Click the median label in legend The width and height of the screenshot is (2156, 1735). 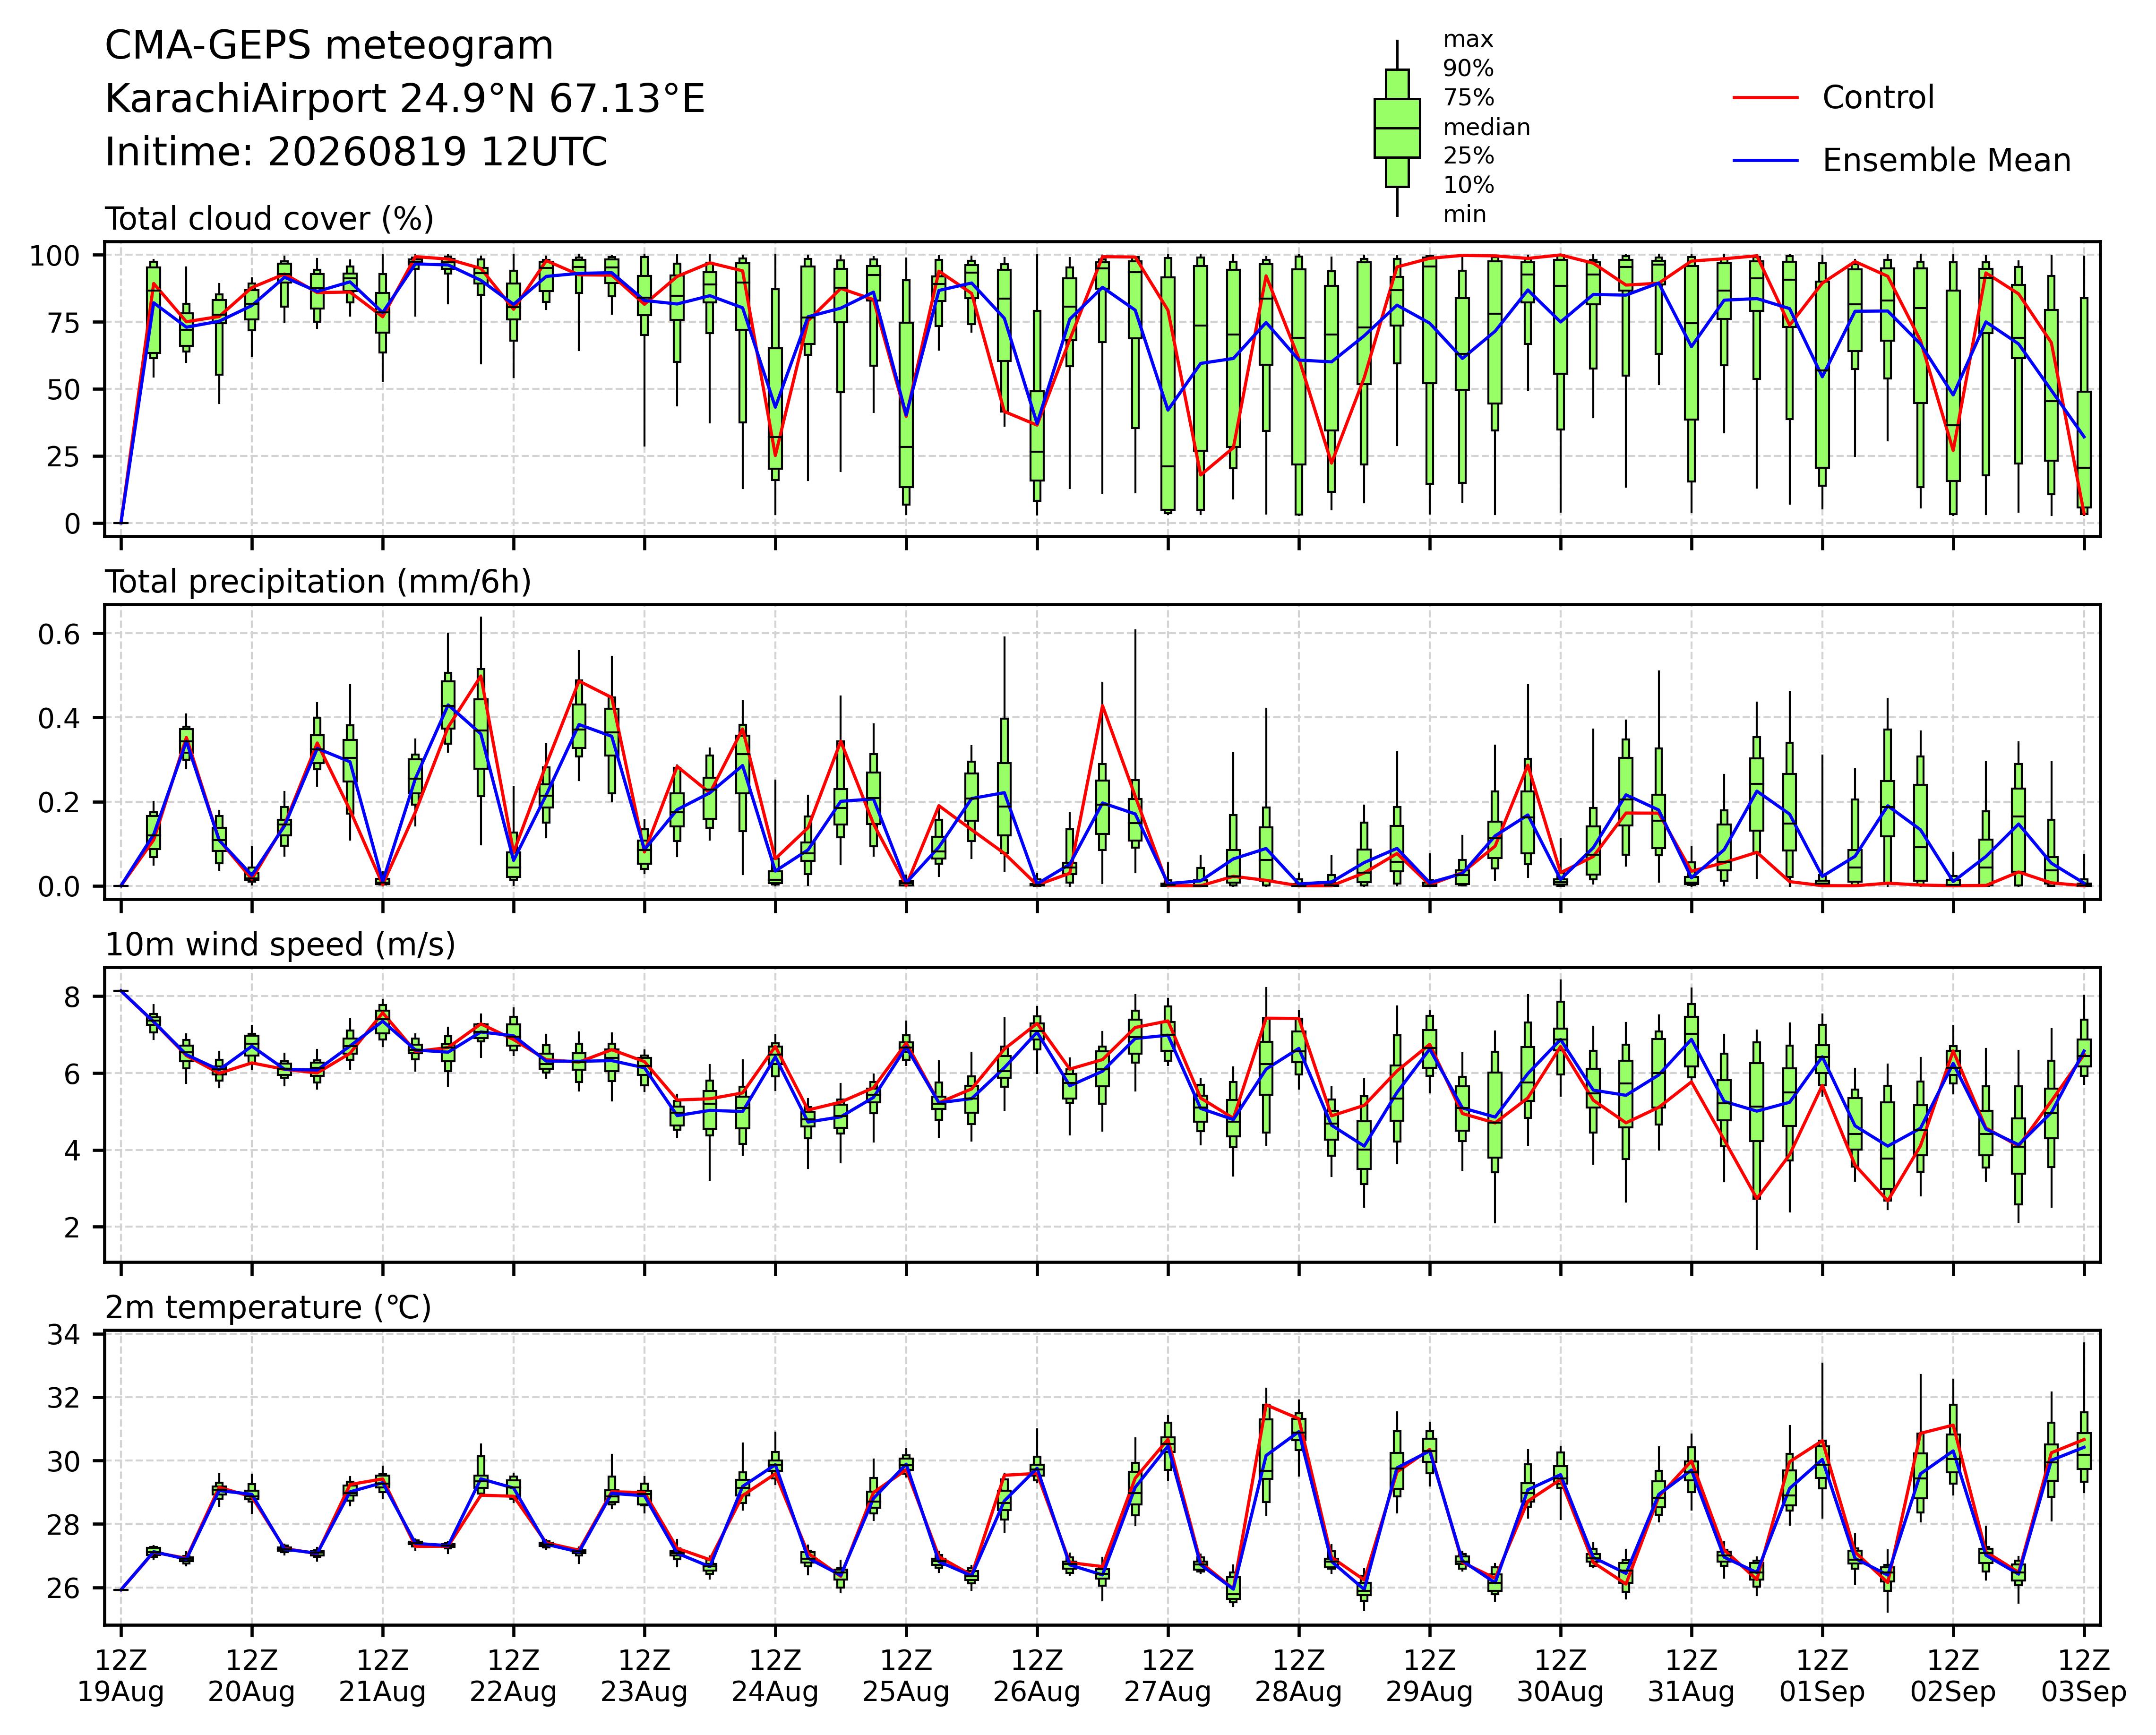coord(1486,128)
